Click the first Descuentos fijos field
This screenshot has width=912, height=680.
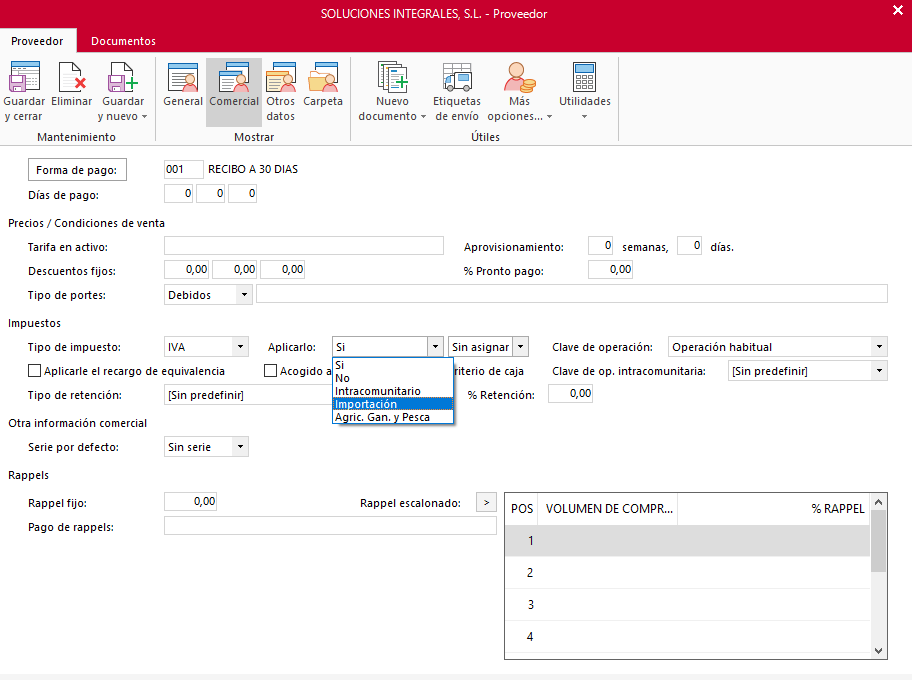click(187, 269)
